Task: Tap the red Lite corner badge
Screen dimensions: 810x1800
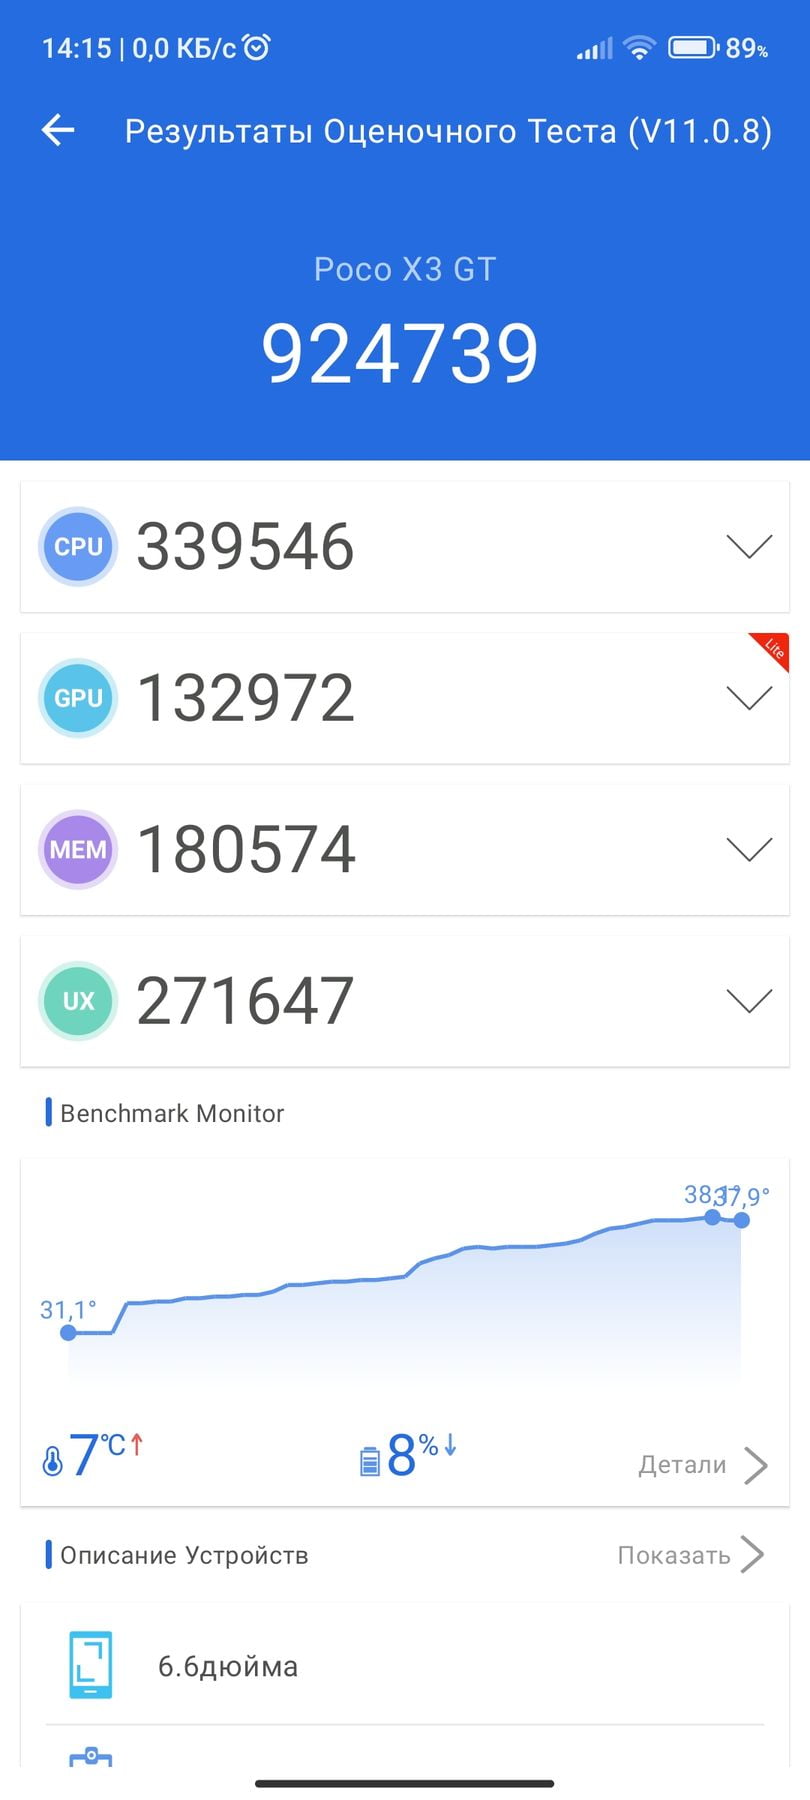Action: pyautogui.click(x=774, y=647)
